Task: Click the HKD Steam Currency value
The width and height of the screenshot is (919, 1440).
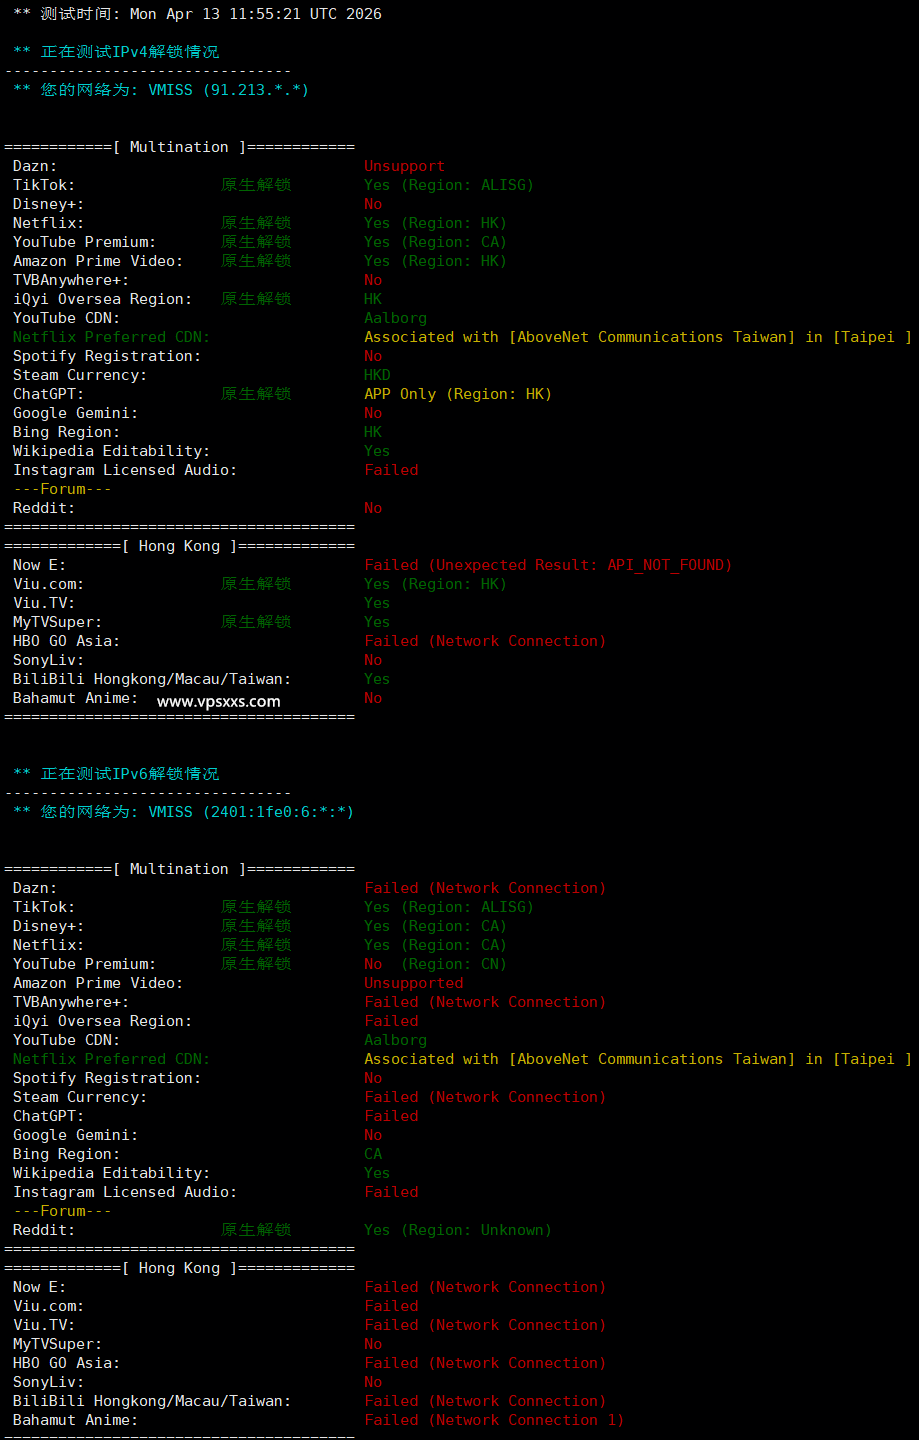Action: tap(377, 375)
